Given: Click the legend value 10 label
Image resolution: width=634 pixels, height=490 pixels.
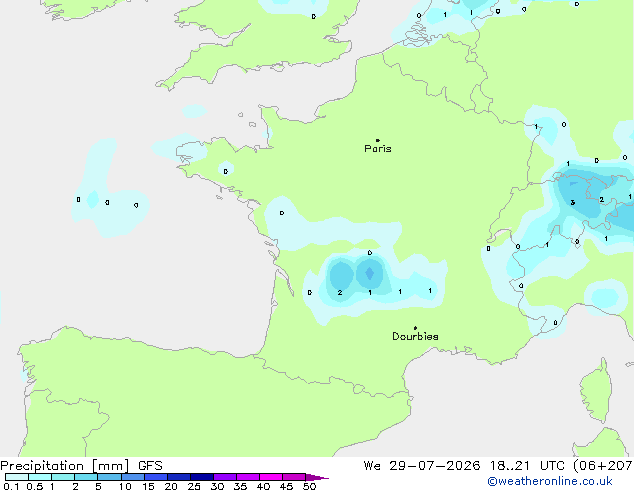Looking at the screenshot, I should click(125, 486).
